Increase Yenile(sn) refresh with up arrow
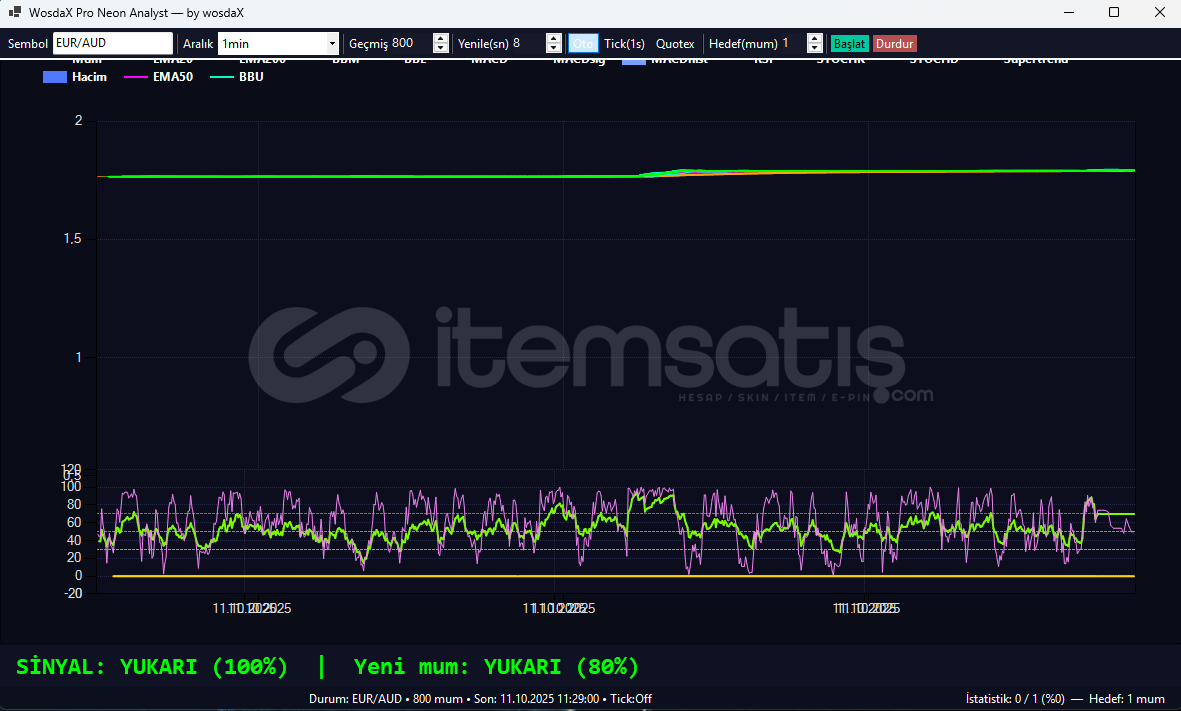 tap(553, 39)
